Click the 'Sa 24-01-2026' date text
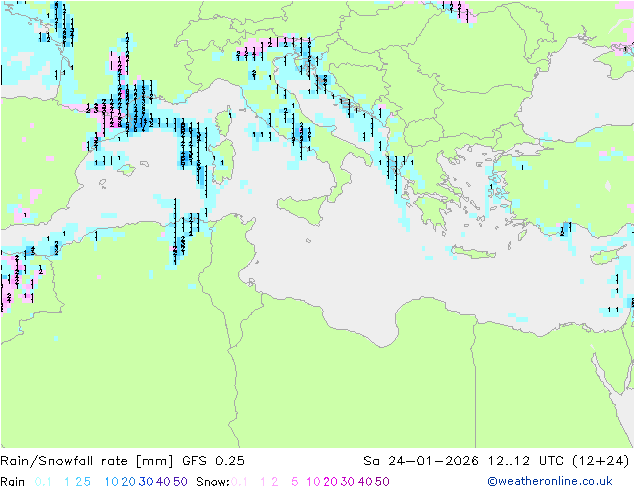Screen dimensions: 634x490 pos(421,461)
